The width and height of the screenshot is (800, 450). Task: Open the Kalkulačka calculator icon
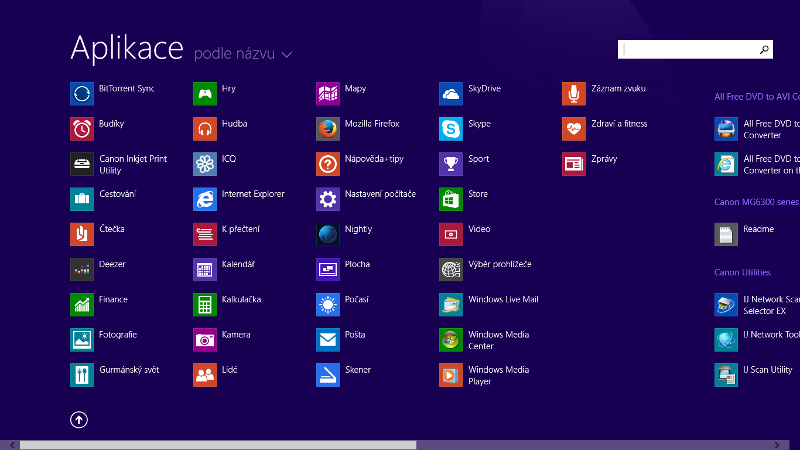pos(204,304)
